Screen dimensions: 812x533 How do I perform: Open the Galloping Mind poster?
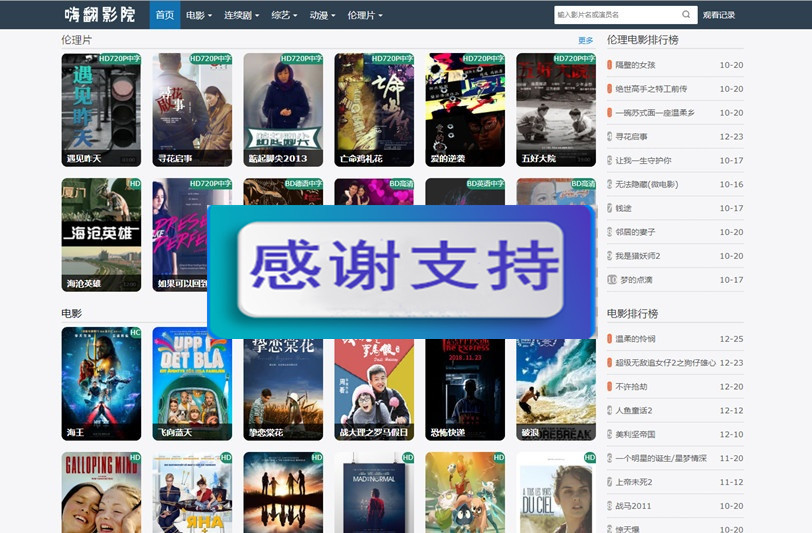click(x=101, y=493)
